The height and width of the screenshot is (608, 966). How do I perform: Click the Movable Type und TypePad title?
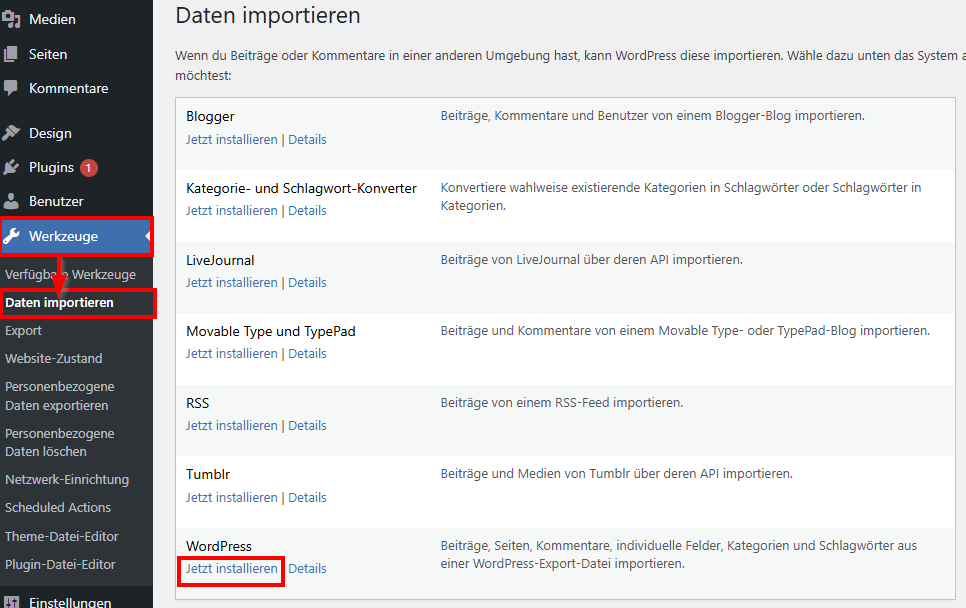[271, 331]
